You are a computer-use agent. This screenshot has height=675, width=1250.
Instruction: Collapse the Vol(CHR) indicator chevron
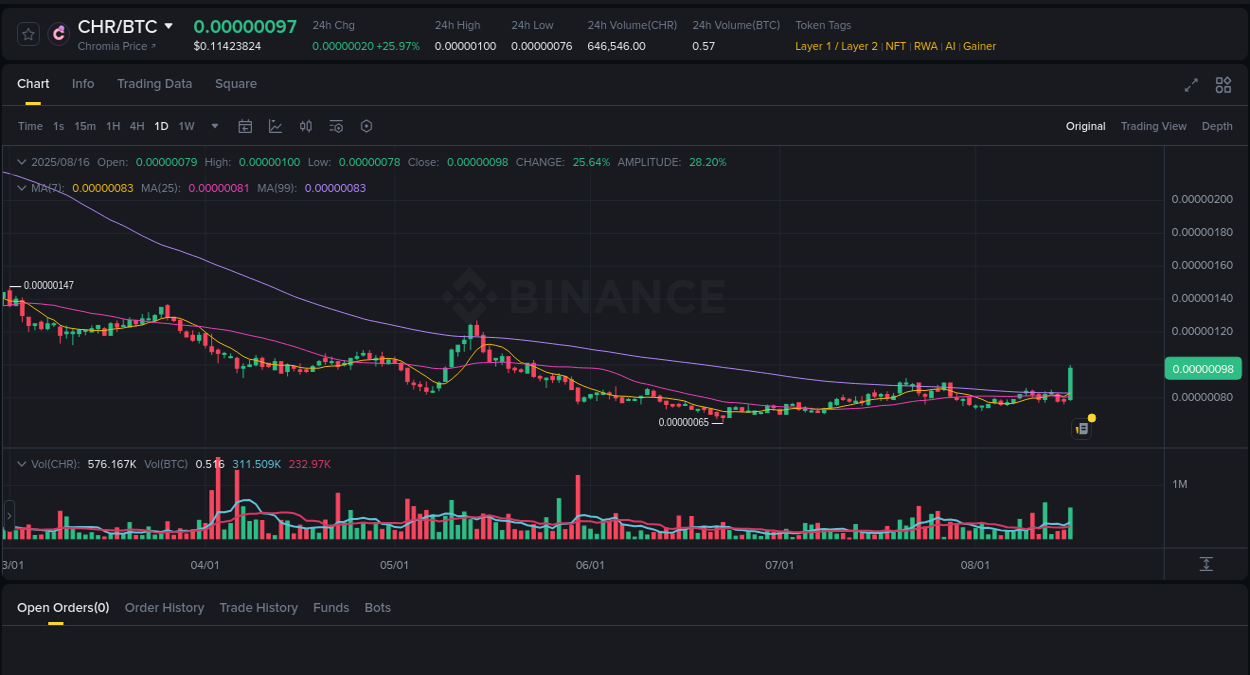(x=21, y=464)
